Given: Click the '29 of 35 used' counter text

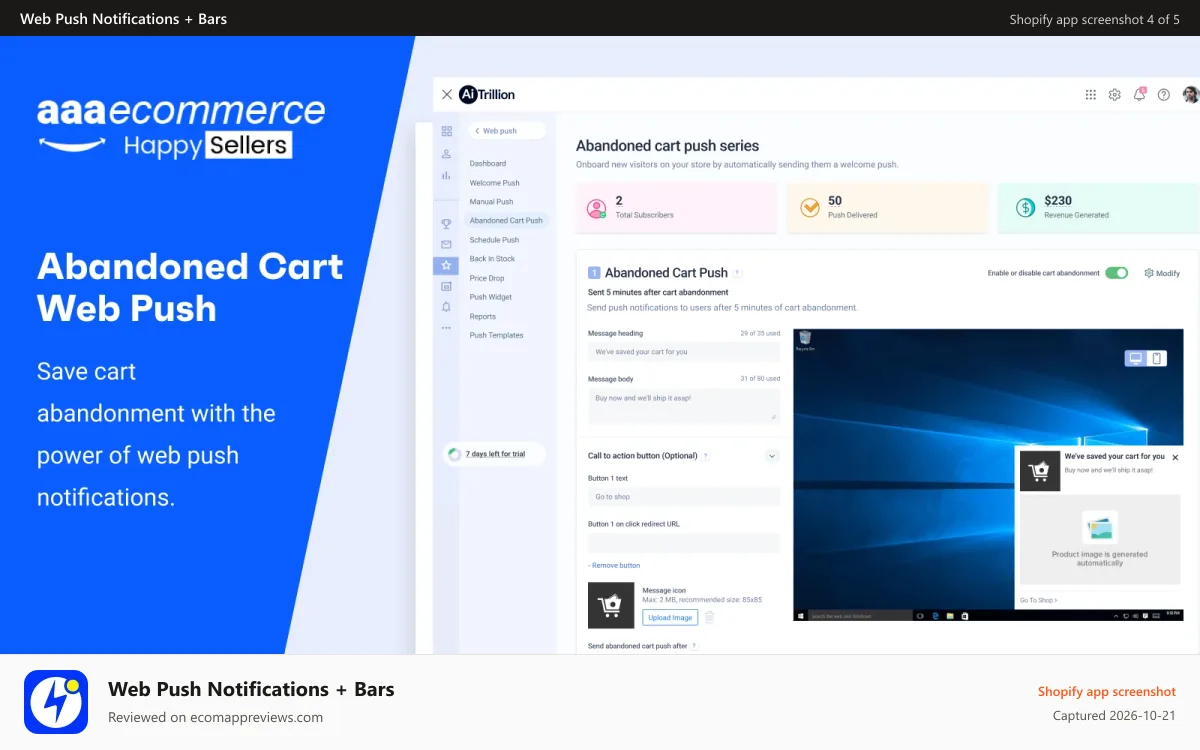Looking at the screenshot, I should 760,333.
